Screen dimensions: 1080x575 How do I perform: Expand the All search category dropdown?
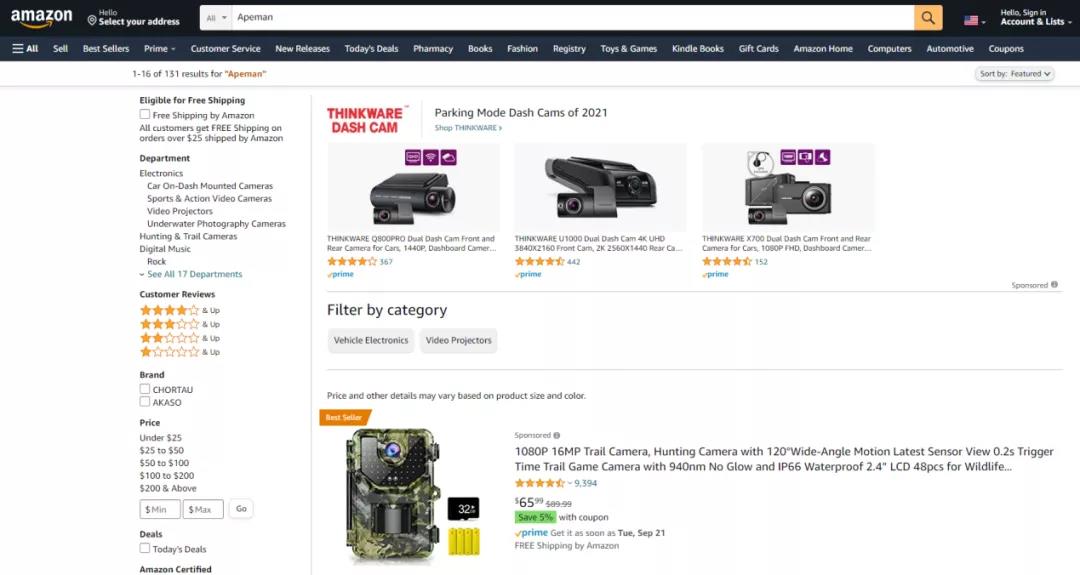[215, 18]
